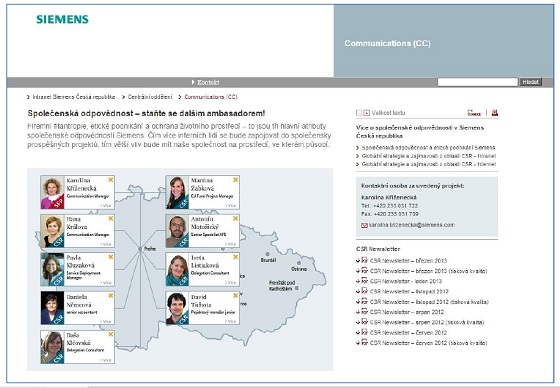Close Hana Králová card
This screenshot has width=560, height=388.
point(111,218)
